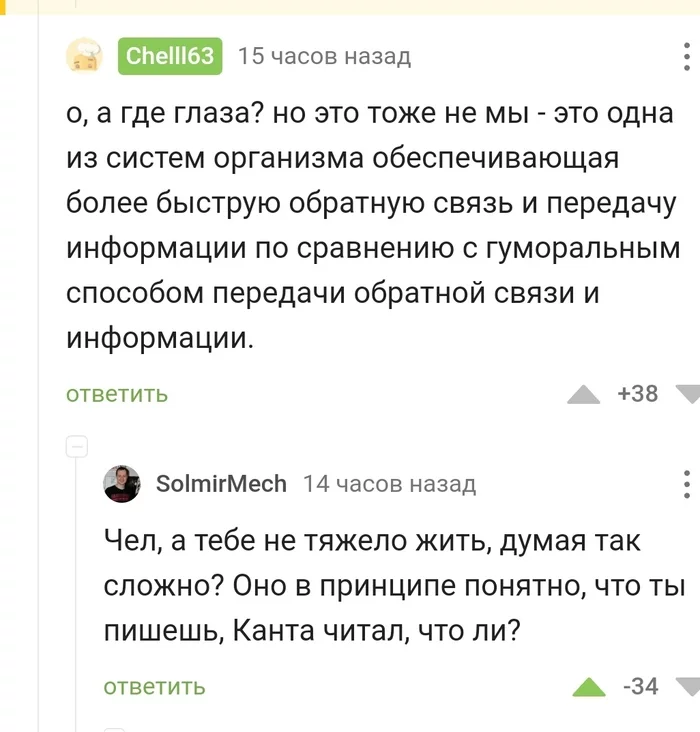Open the three-dot menu on Chelll63's comment
The height and width of the screenshot is (732, 700).
click(686, 56)
